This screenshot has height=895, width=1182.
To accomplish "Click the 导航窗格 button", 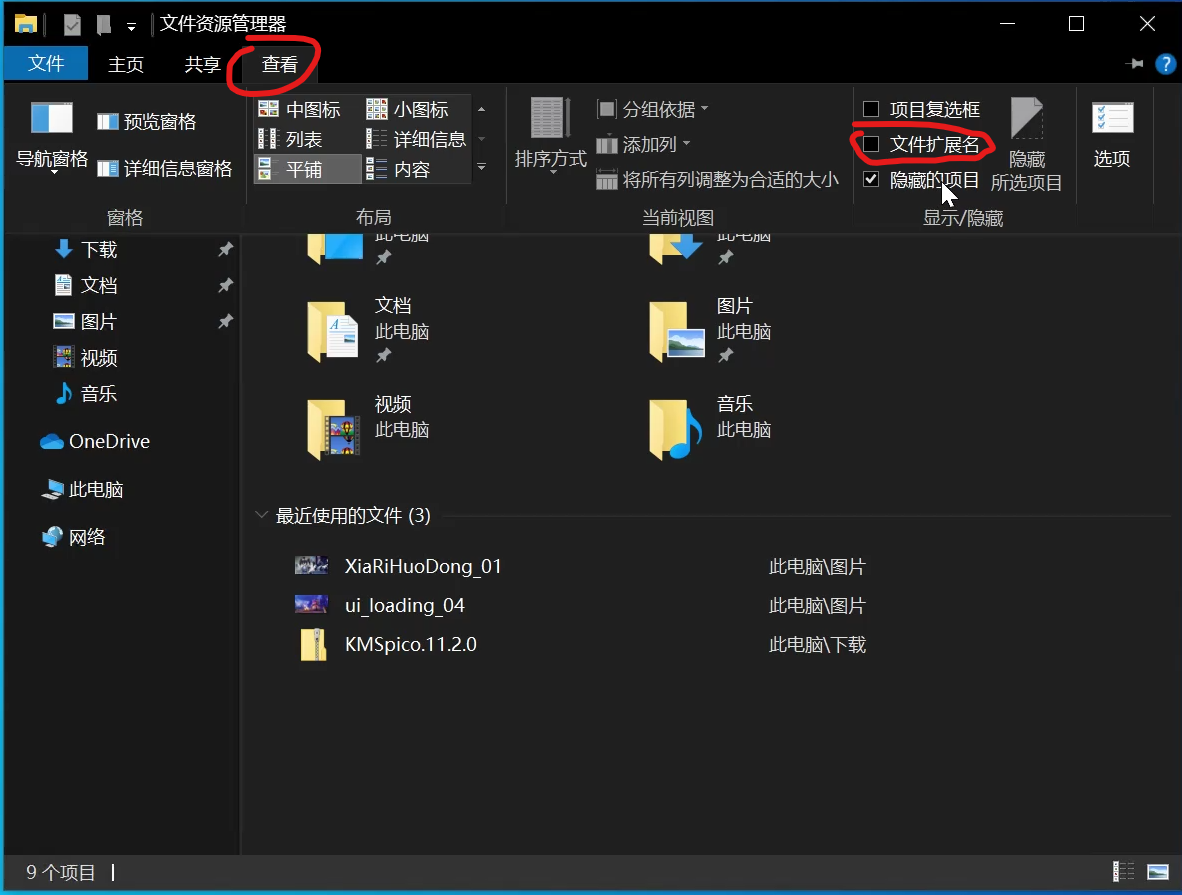I will tap(52, 138).
